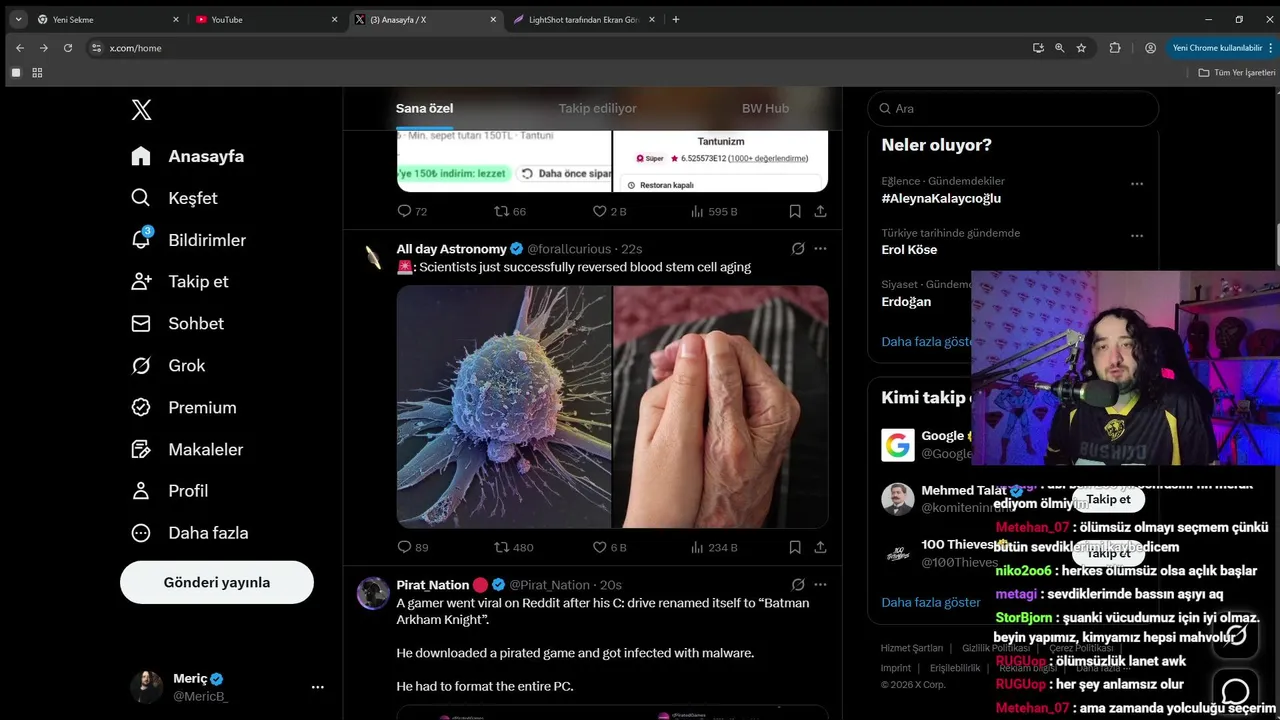Switch to the Yeni Sekme browser tab
The width and height of the screenshot is (1280, 720).
click(x=108, y=19)
